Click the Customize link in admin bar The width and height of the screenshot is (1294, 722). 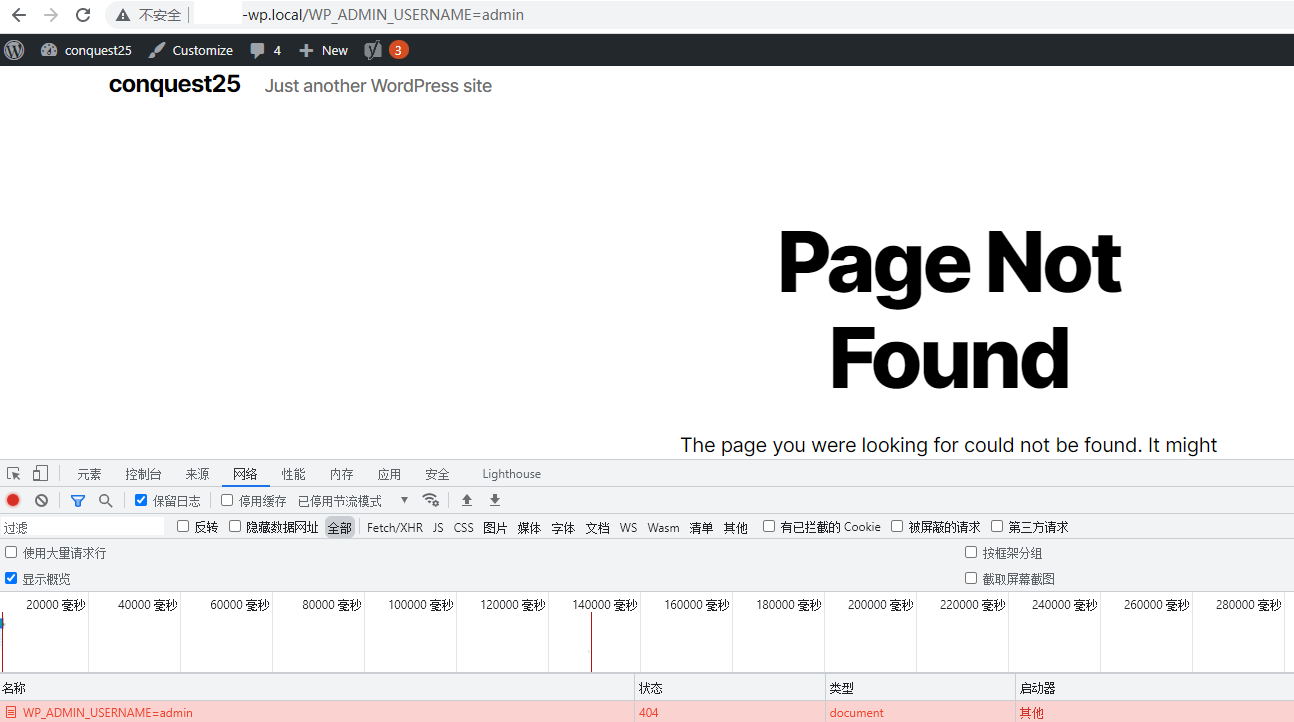pyautogui.click(x=191, y=50)
